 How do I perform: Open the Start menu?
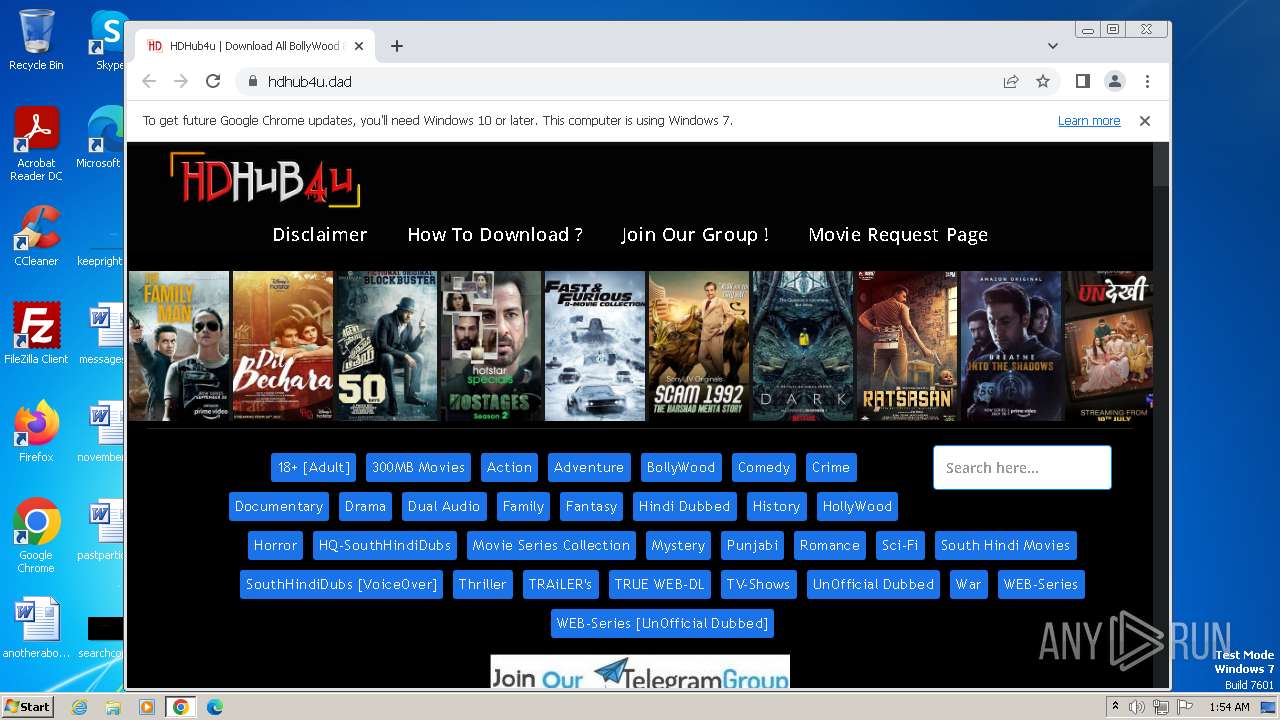point(27,707)
